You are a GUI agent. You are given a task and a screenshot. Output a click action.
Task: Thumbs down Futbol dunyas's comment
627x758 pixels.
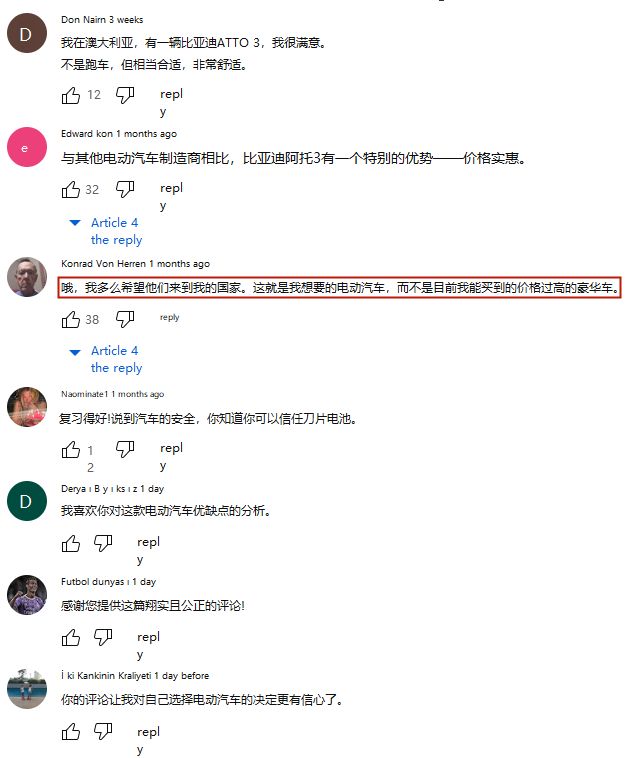(103, 638)
